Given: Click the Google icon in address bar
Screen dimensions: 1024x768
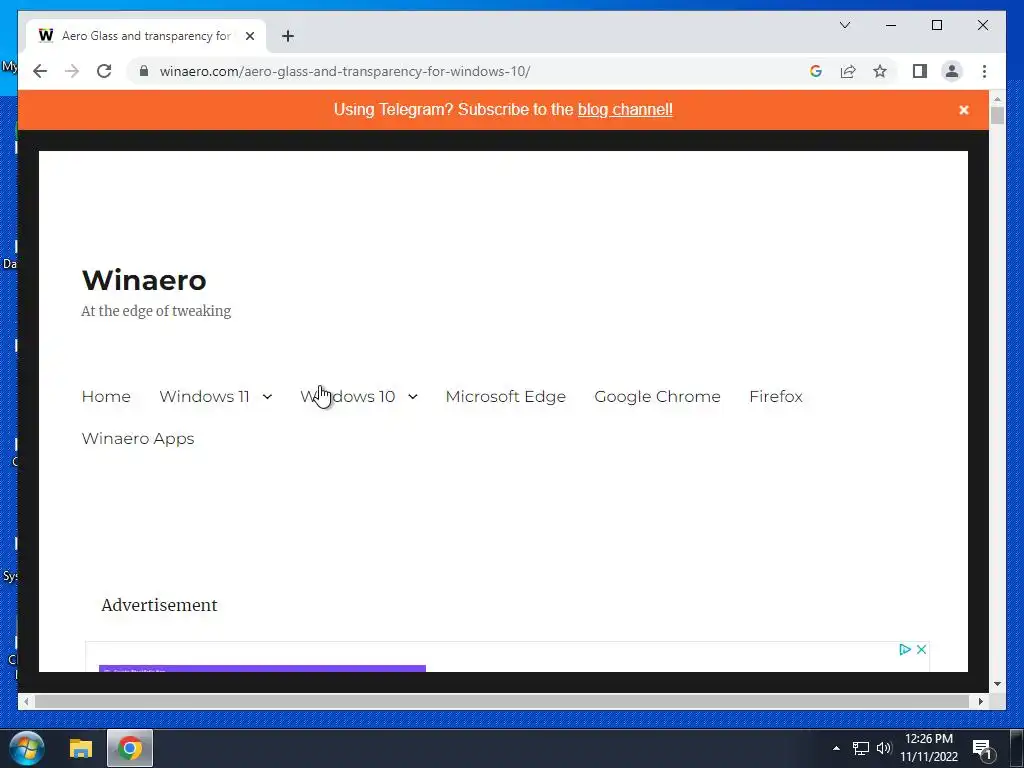Looking at the screenshot, I should point(816,71).
